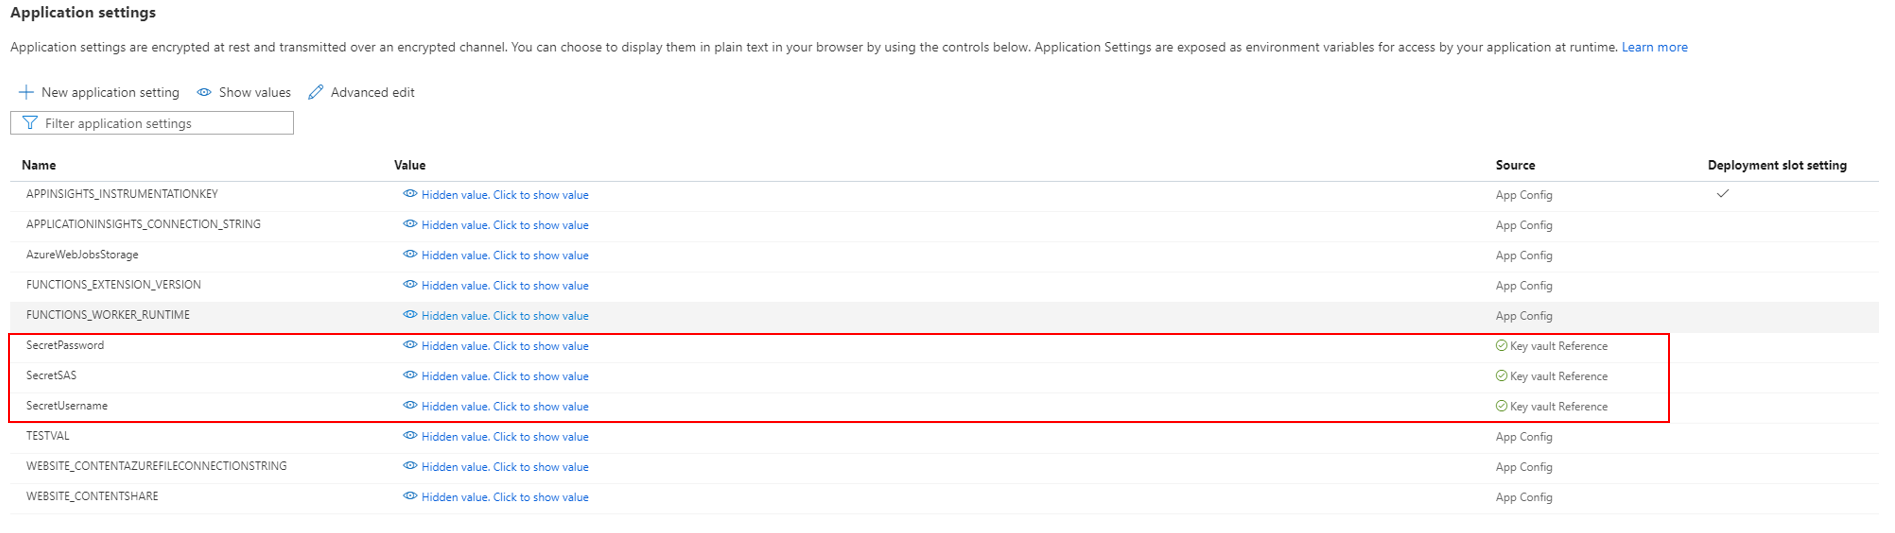Viewport: 1895px width, 533px height.
Task: Click the plus icon for New application setting
Action: 26,92
